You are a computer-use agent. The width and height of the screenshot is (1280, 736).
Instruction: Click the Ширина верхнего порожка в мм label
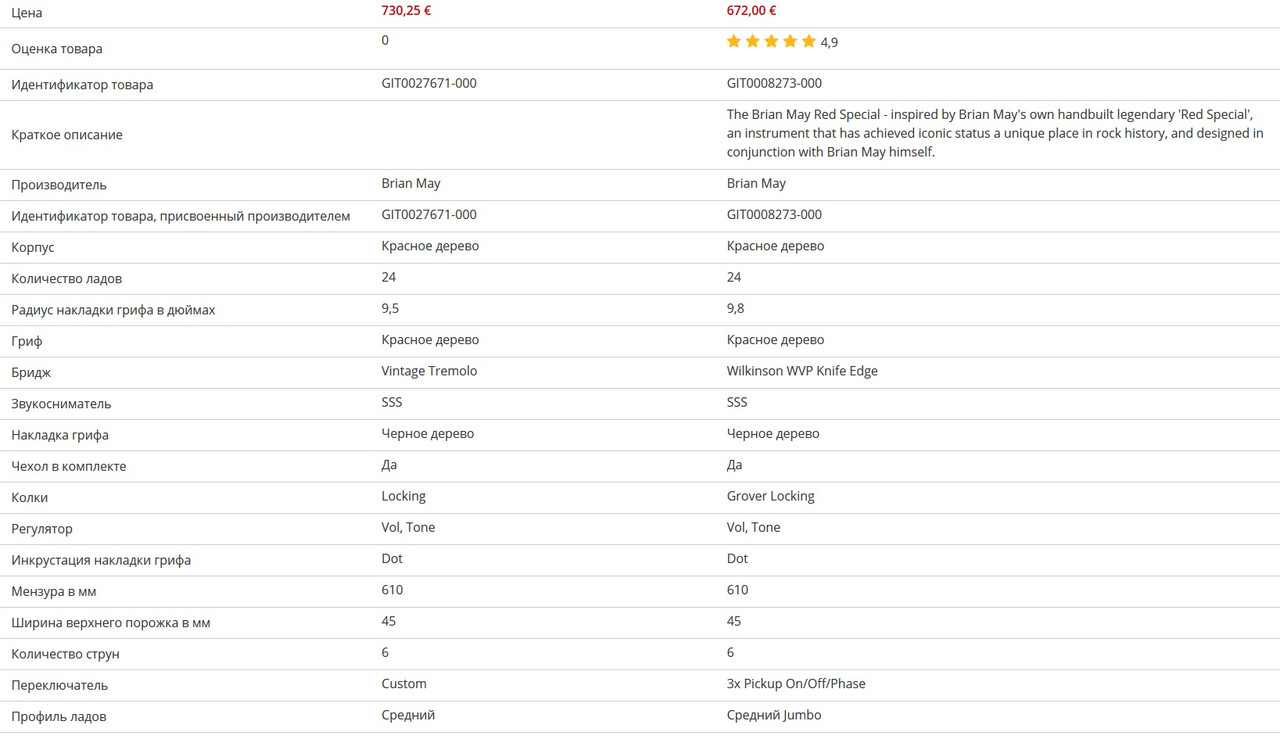(x=111, y=623)
